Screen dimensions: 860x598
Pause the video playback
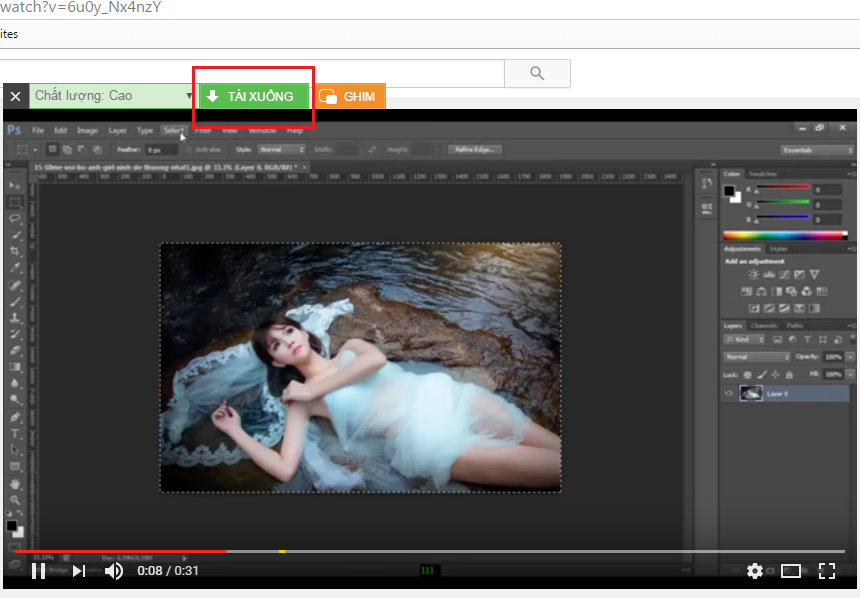pyautogui.click(x=38, y=571)
